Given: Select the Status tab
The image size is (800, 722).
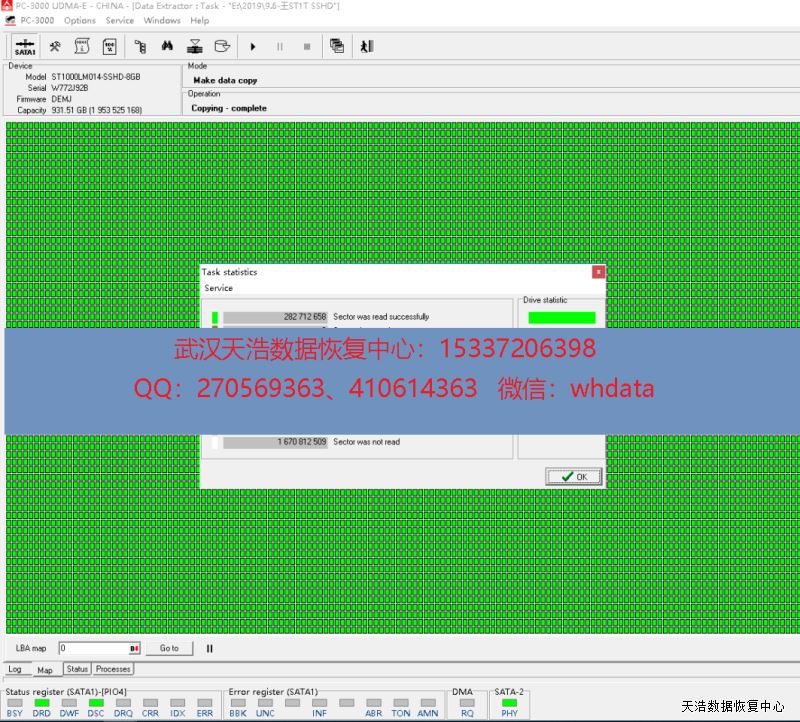Looking at the screenshot, I should 77,669.
